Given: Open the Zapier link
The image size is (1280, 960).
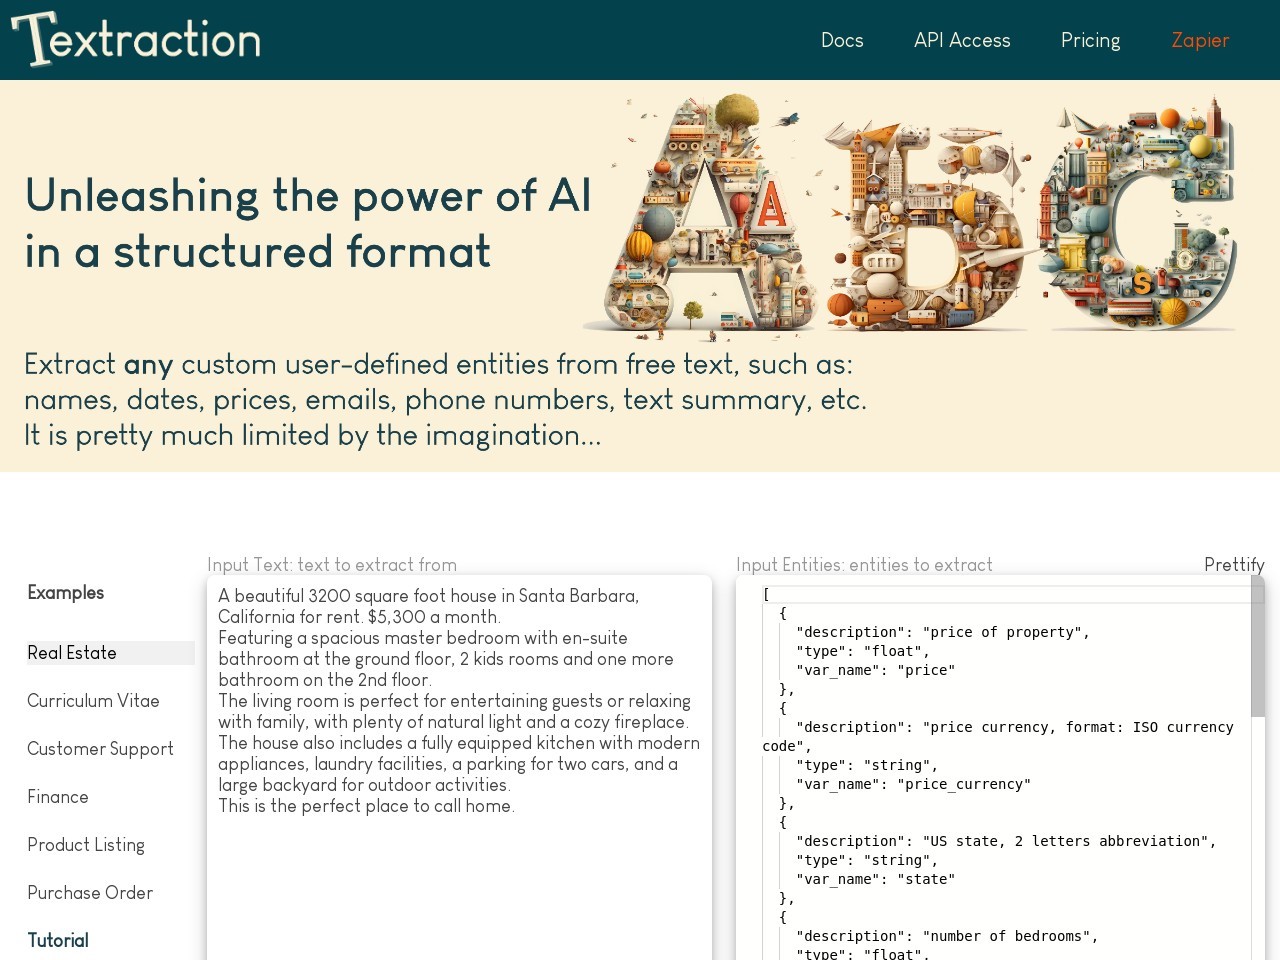Looking at the screenshot, I should (1200, 40).
